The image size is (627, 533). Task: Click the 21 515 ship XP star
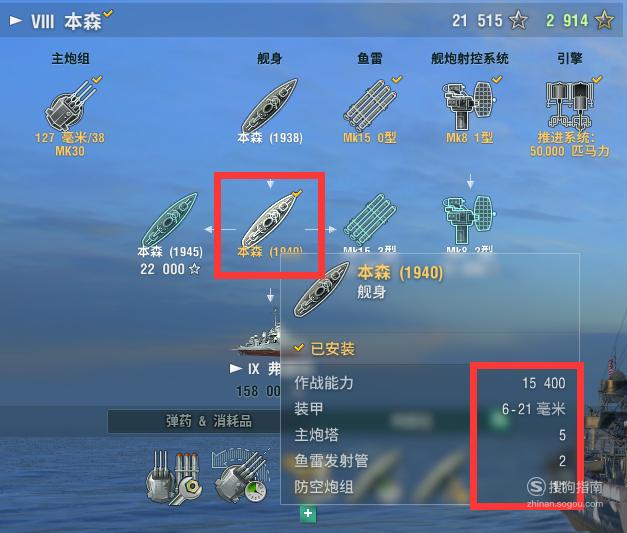coord(518,20)
